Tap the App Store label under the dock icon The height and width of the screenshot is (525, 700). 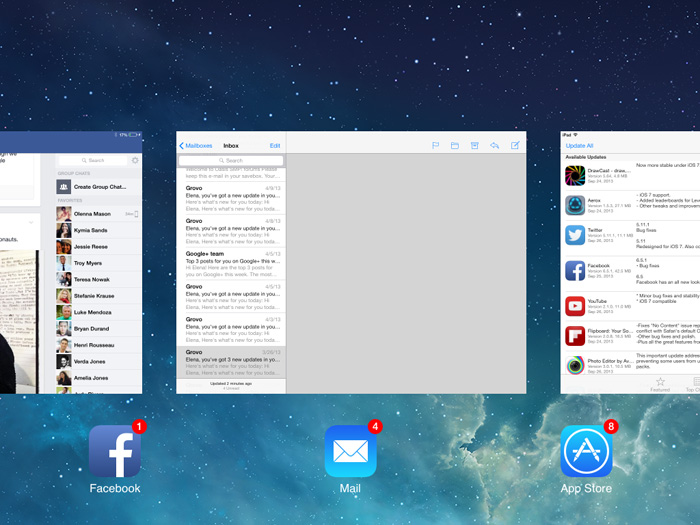(586, 488)
